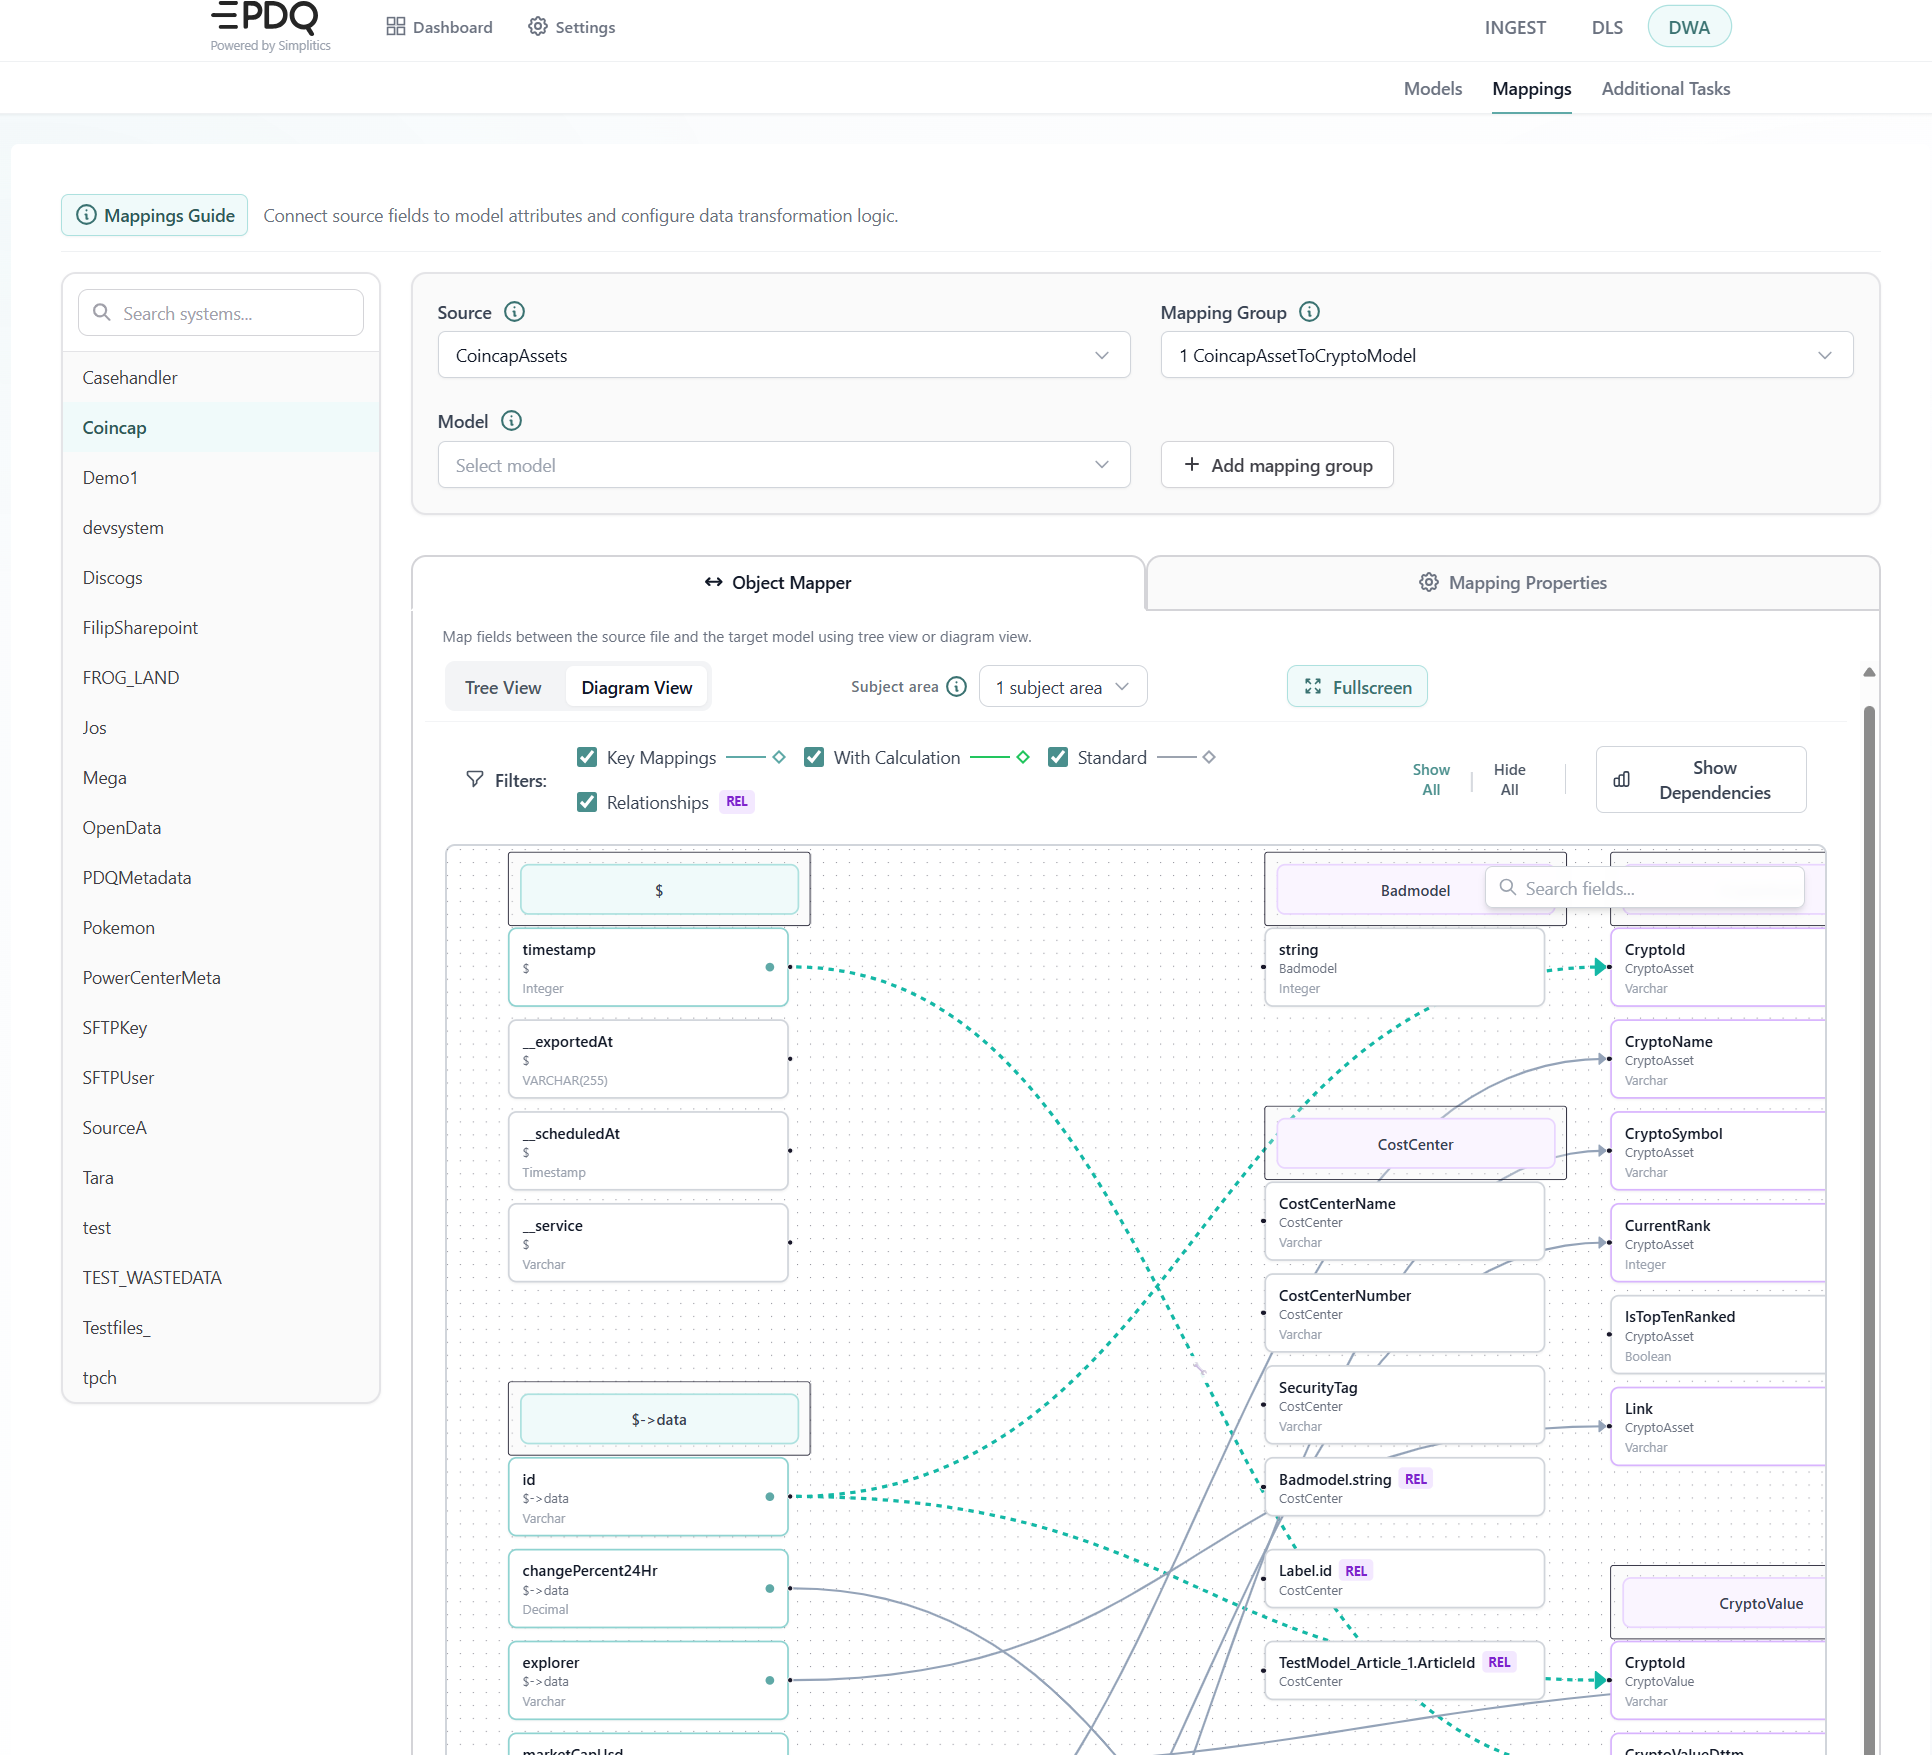Collapse the CryptoValue group header
This screenshot has width=1932, height=1755.
tap(1725, 1603)
